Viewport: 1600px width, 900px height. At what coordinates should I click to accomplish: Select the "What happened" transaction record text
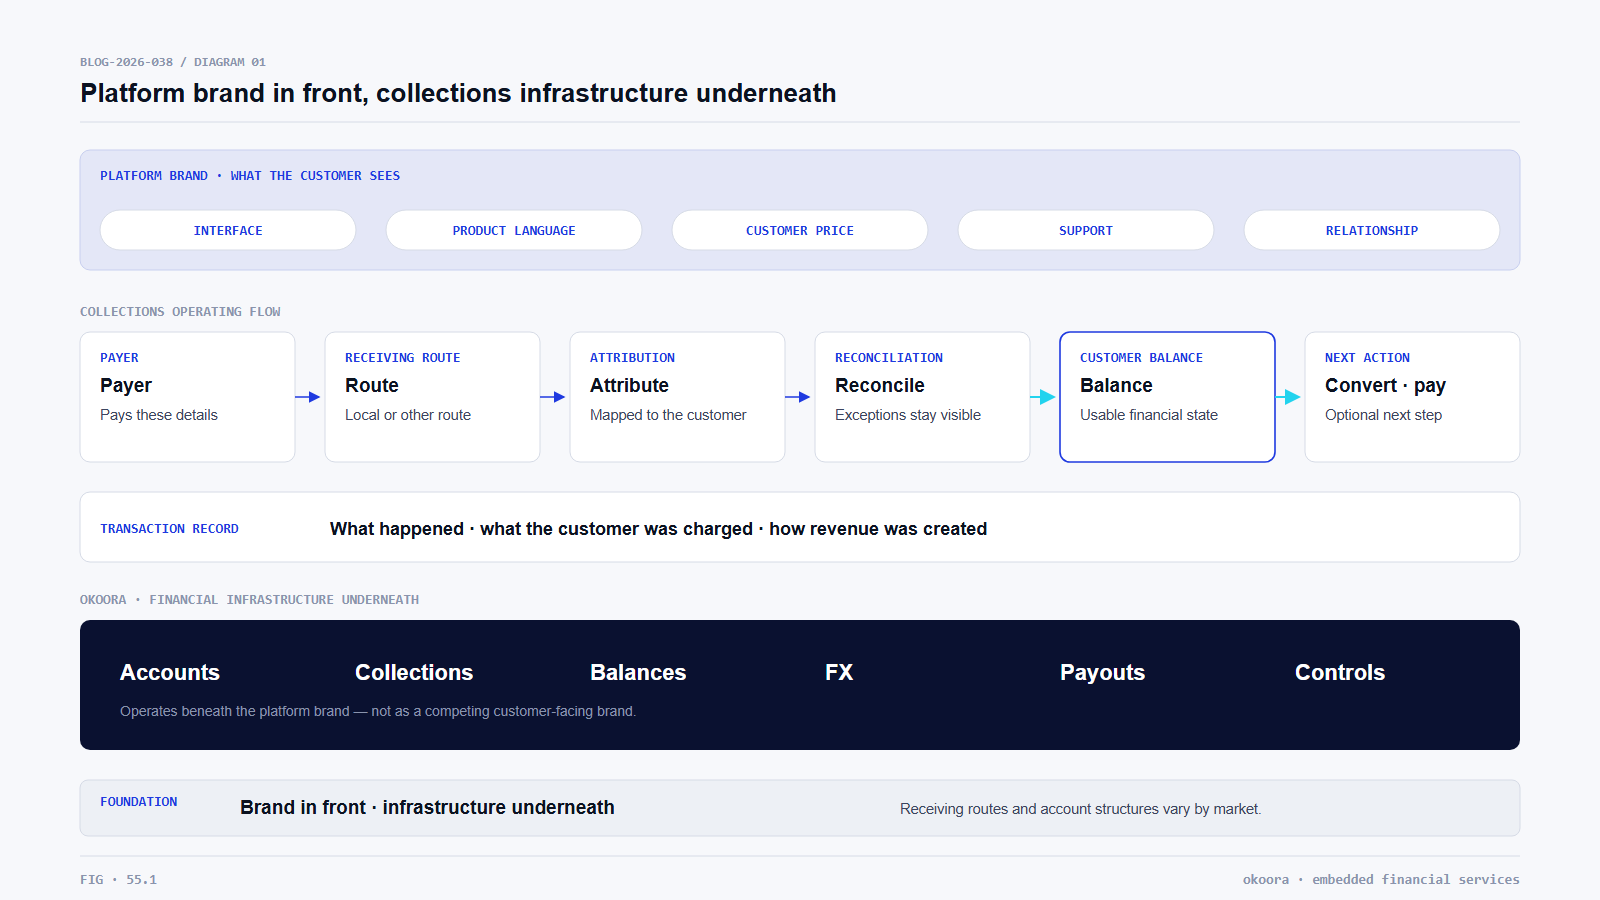[x=658, y=529]
